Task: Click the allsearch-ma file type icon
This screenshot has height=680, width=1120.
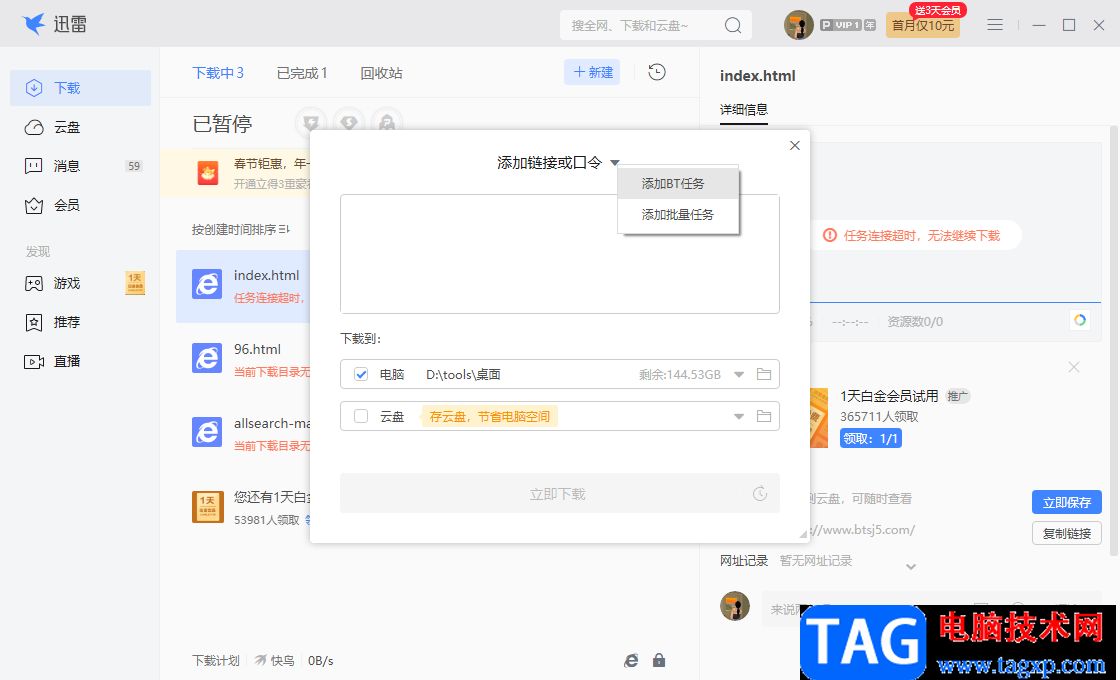Action: click(x=207, y=432)
